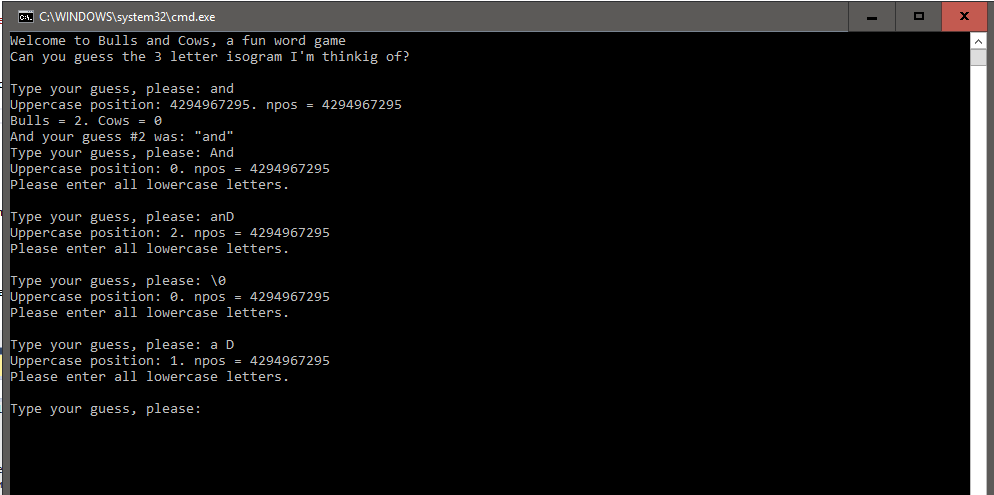994x495 pixels.
Task: Close the cmd.exe console window
Action: pyautogui.click(x=965, y=16)
